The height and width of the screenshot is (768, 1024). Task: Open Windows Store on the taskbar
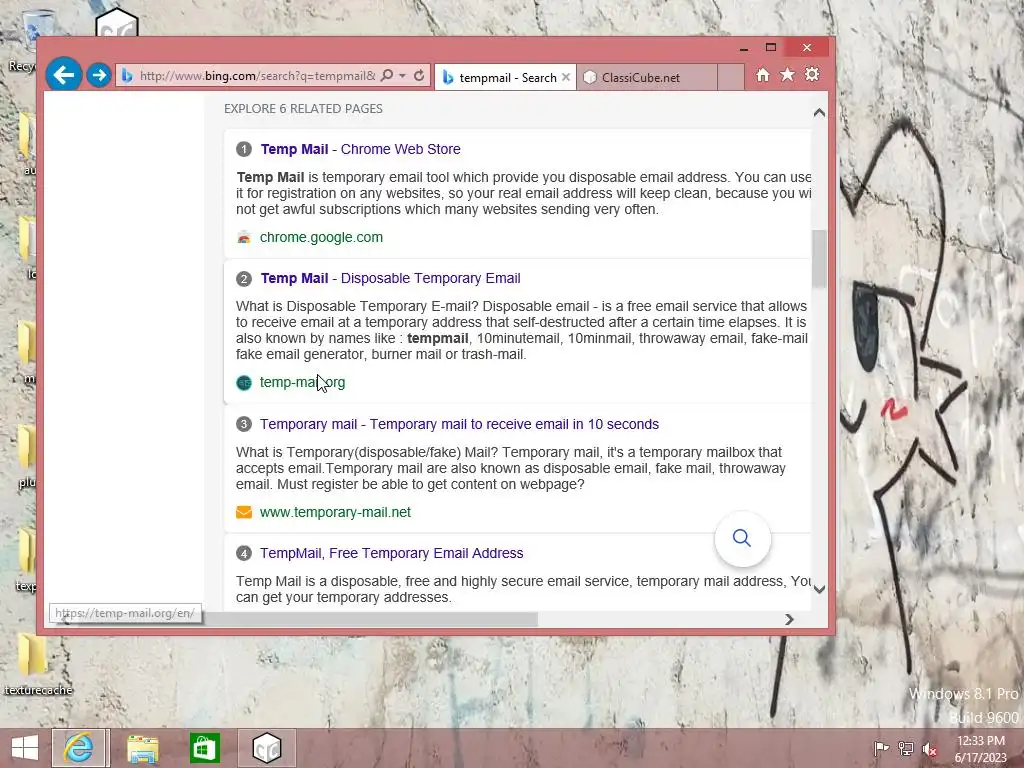(x=204, y=748)
